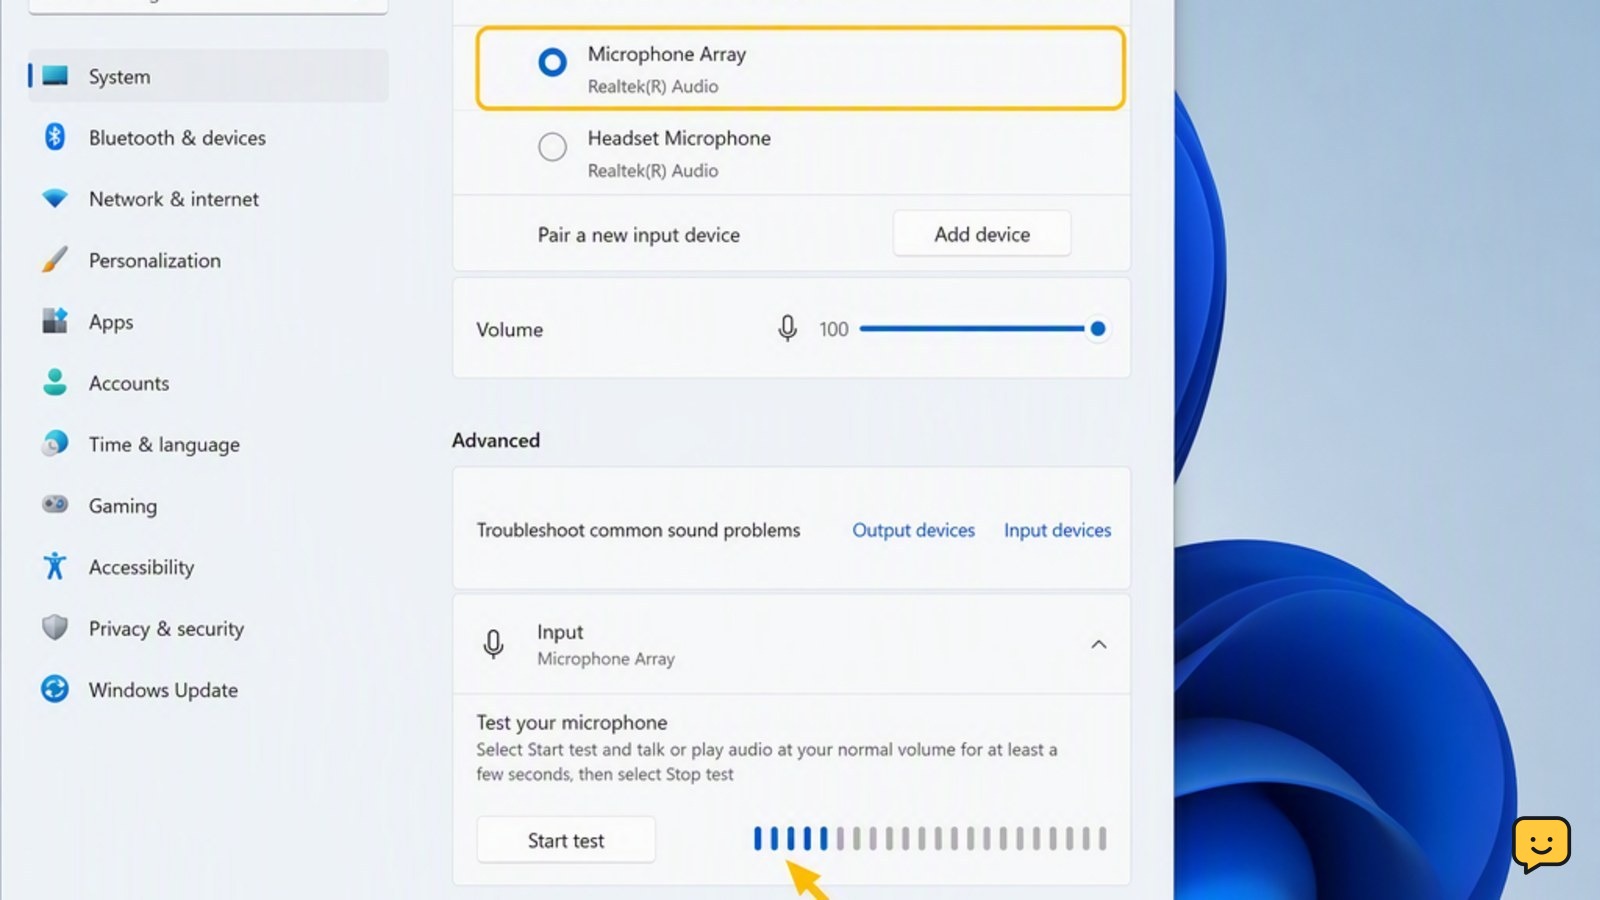
Task: Open System settings category
Action: pyautogui.click(x=208, y=76)
